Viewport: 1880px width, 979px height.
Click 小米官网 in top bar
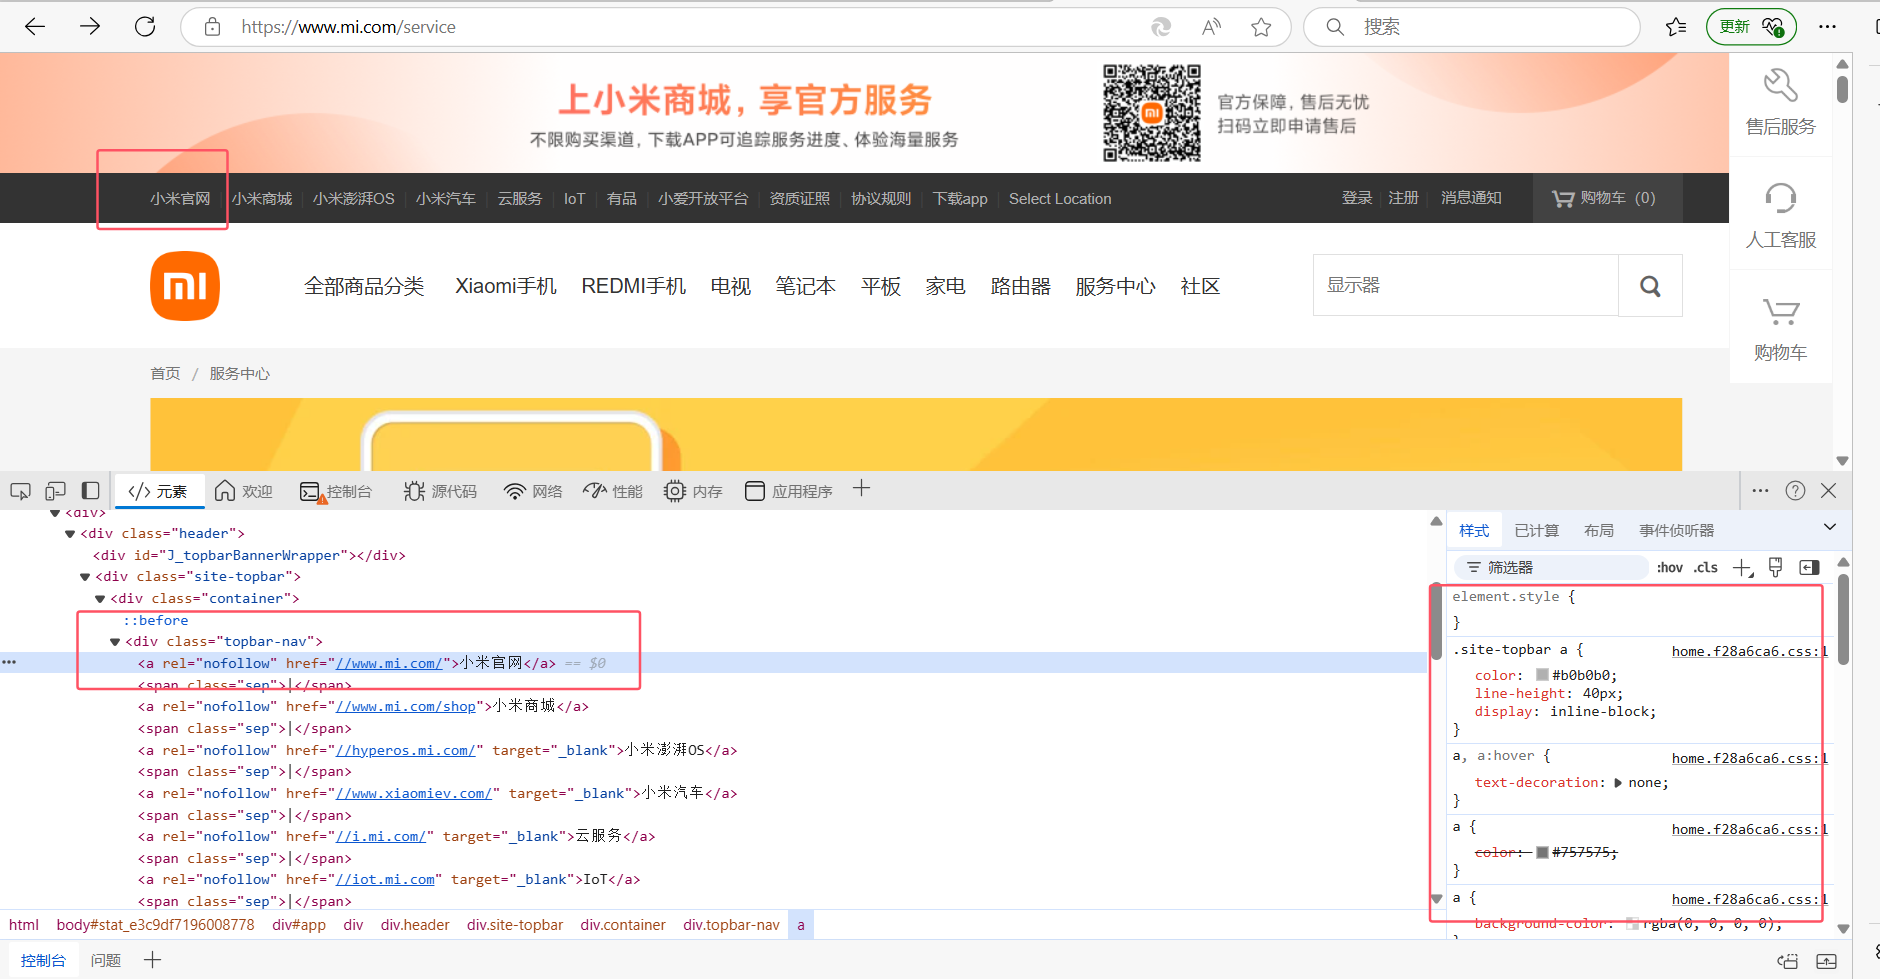pyautogui.click(x=180, y=198)
